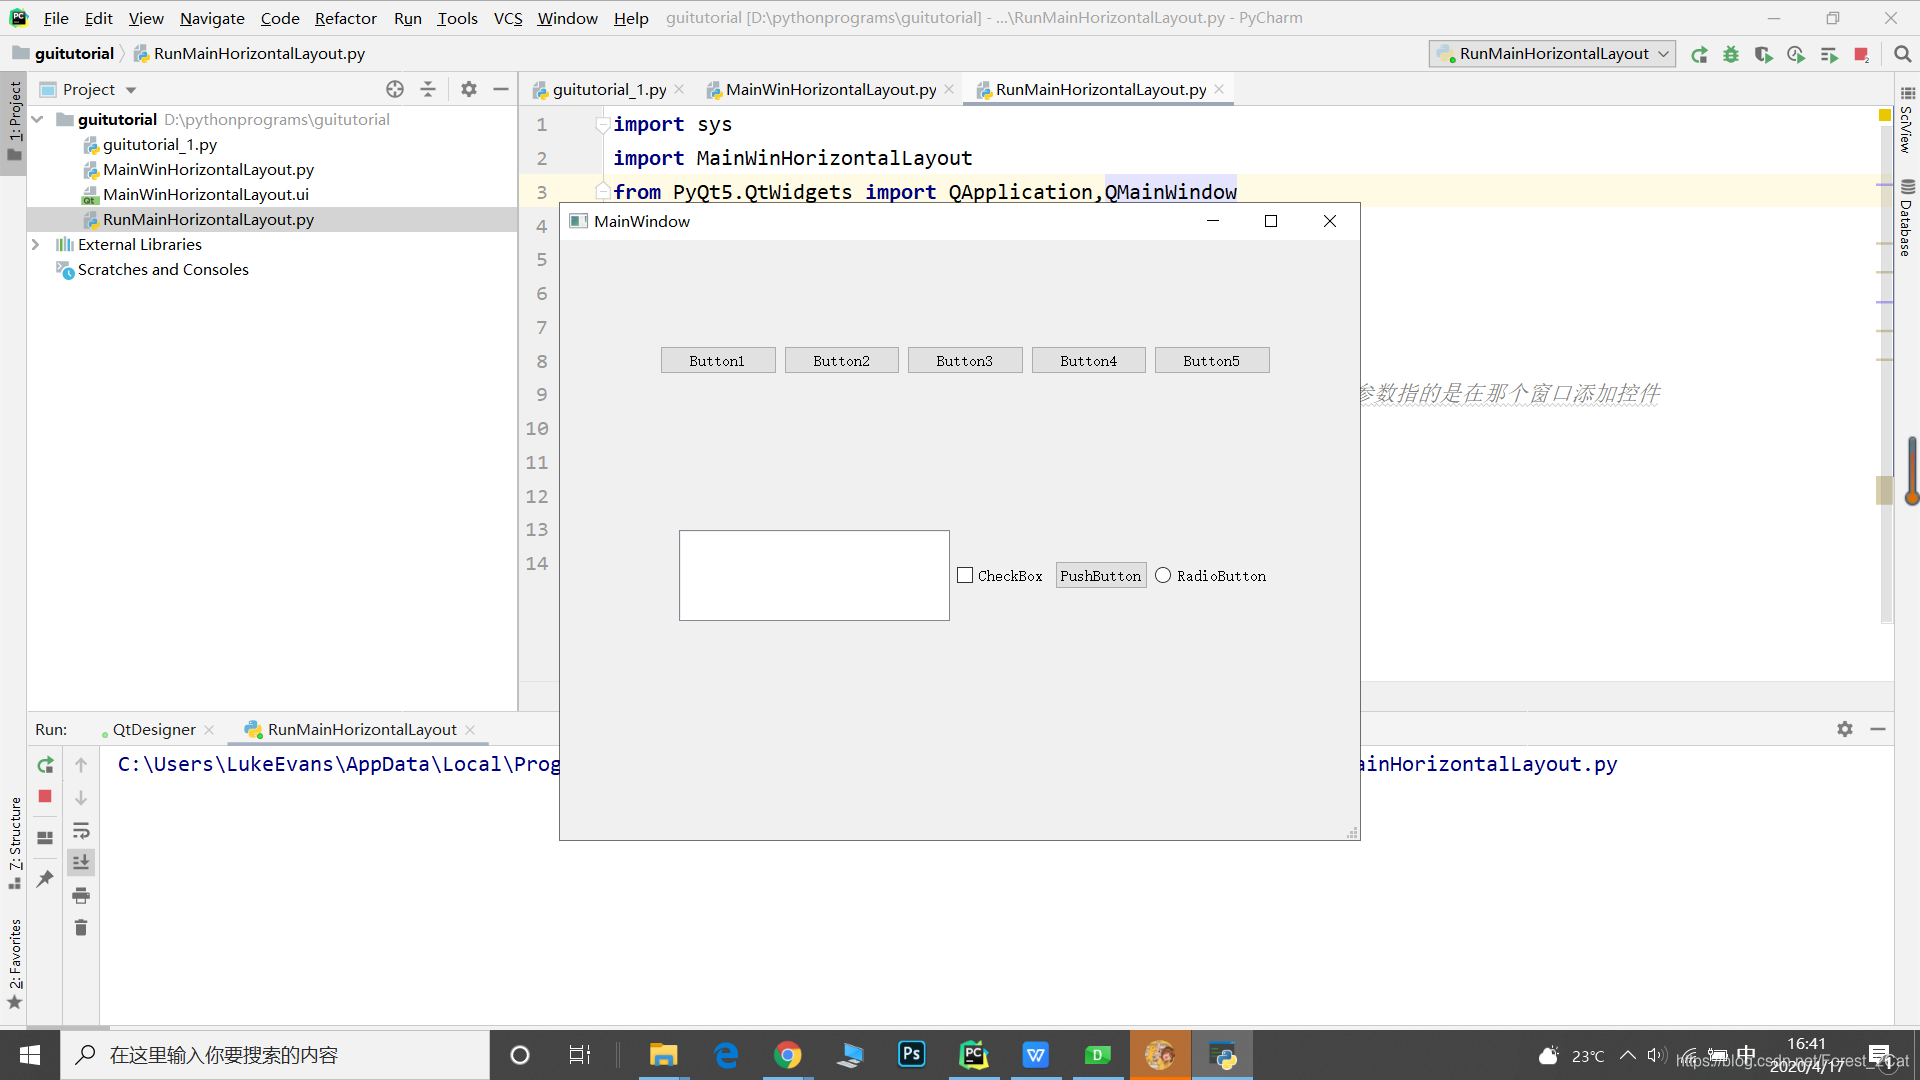
Task: Expand External Libraries tree node
Action: click(36, 245)
